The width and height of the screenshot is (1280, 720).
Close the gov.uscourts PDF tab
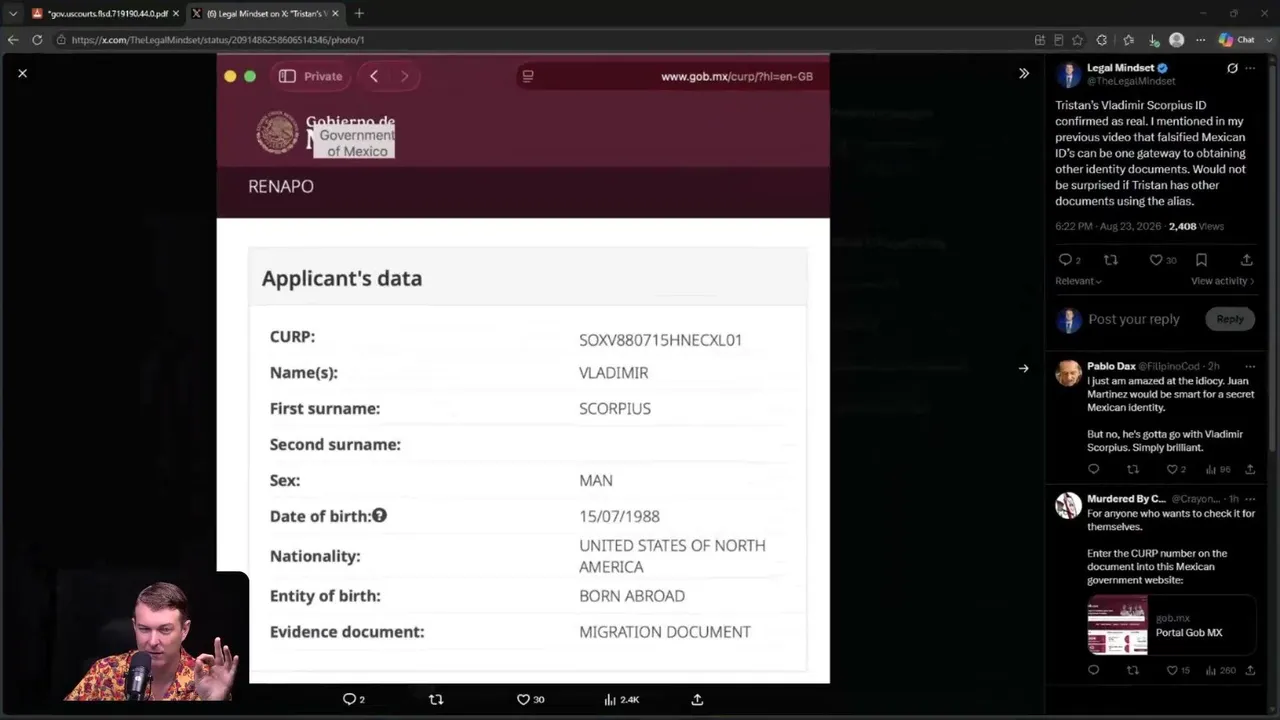click(x=175, y=13)
